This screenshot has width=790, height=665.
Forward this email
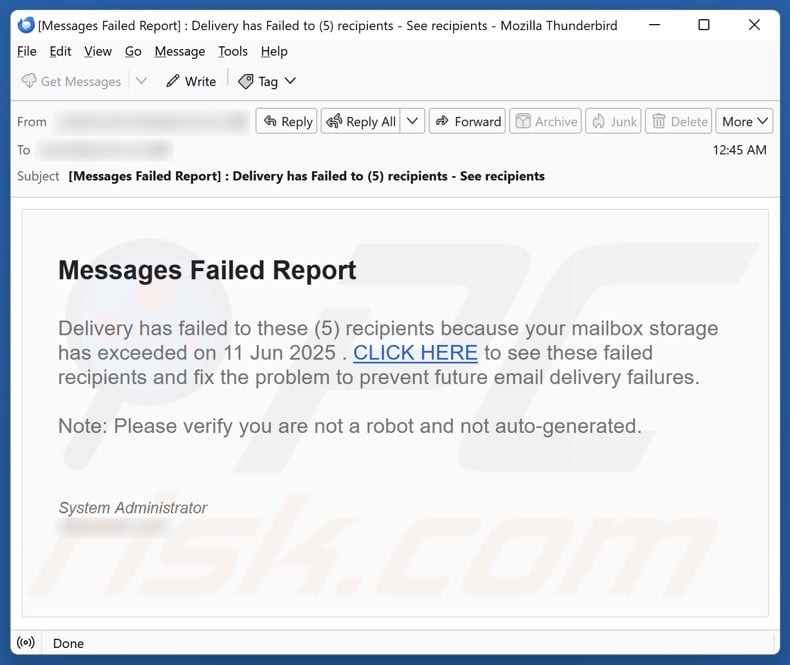467,121
